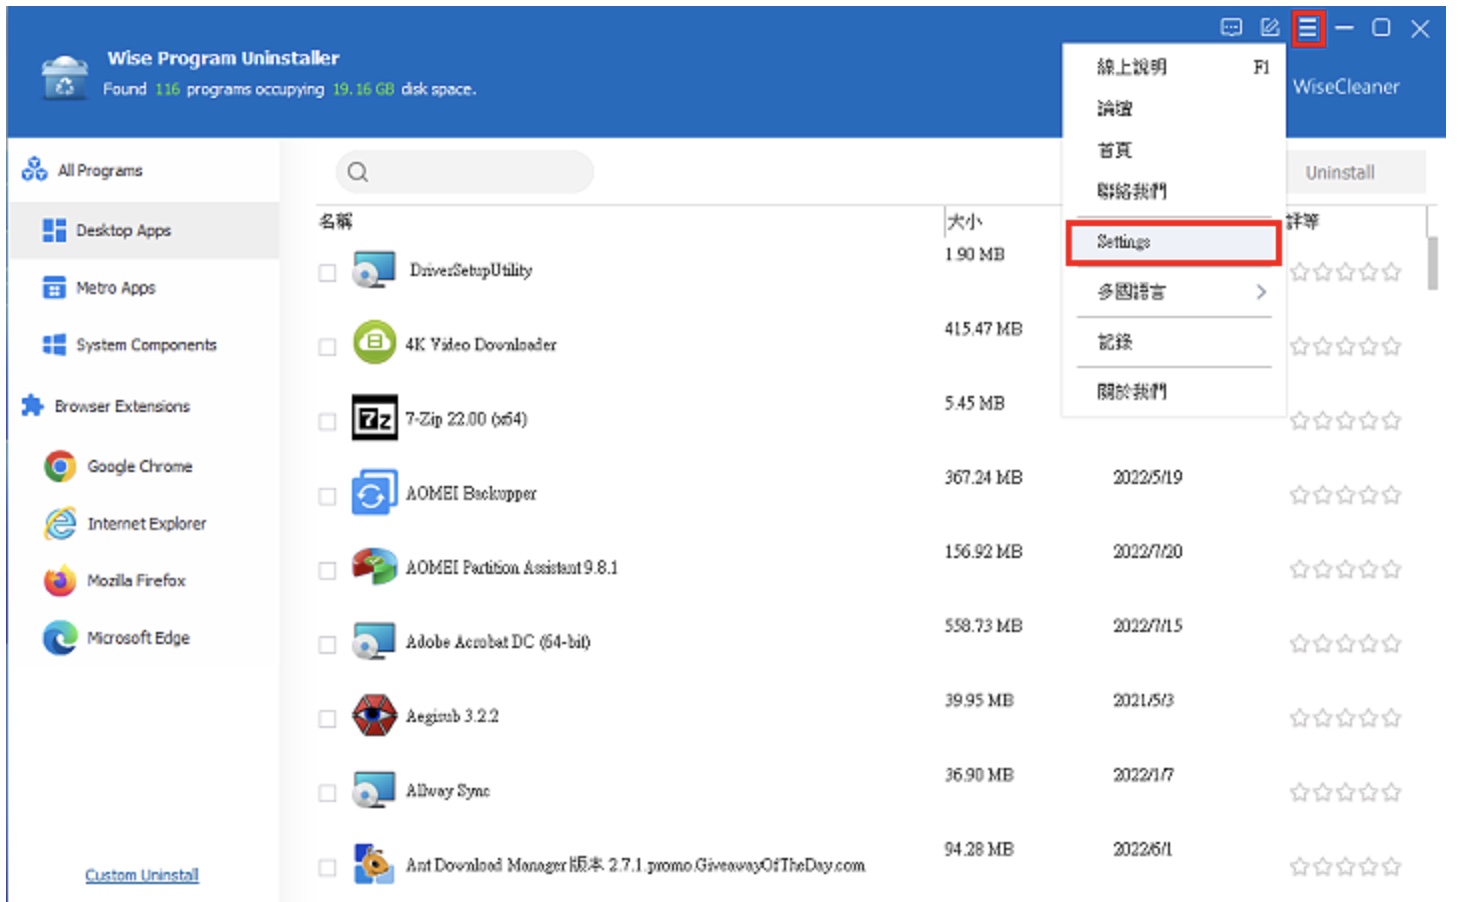Select the Ant Download Manager icon
Viewport: 1476px width, 902px height.
pyautogui.click(x=374, y=864)
